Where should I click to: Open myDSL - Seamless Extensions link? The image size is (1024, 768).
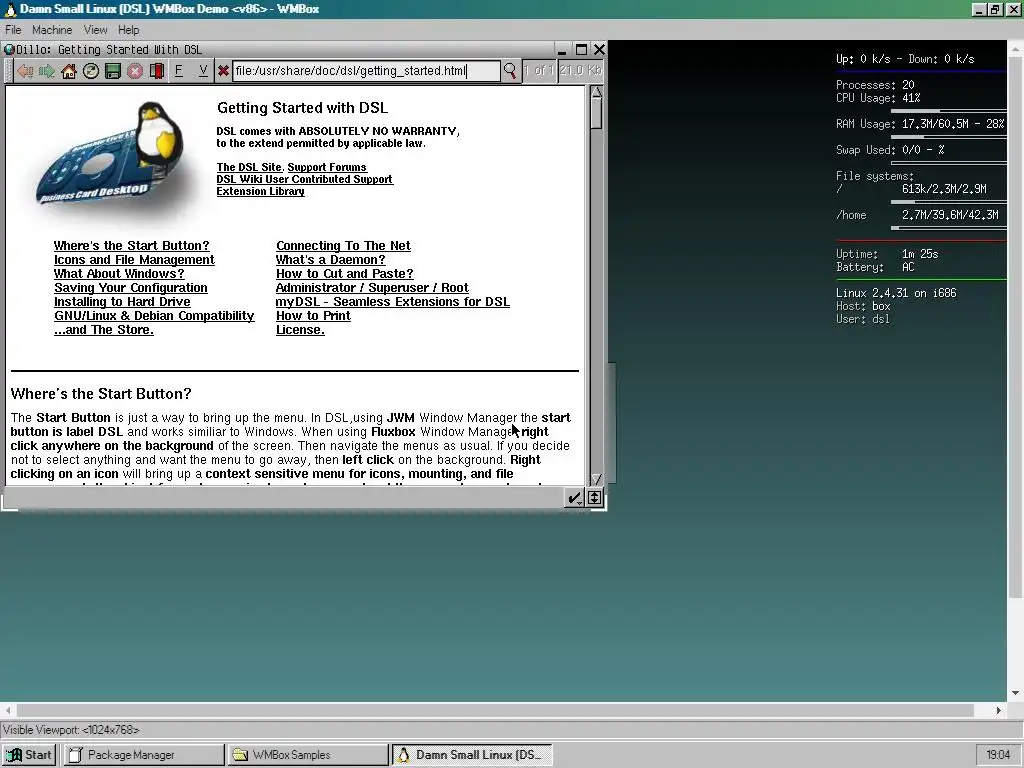pyautogui.click(x=392, y=302)
